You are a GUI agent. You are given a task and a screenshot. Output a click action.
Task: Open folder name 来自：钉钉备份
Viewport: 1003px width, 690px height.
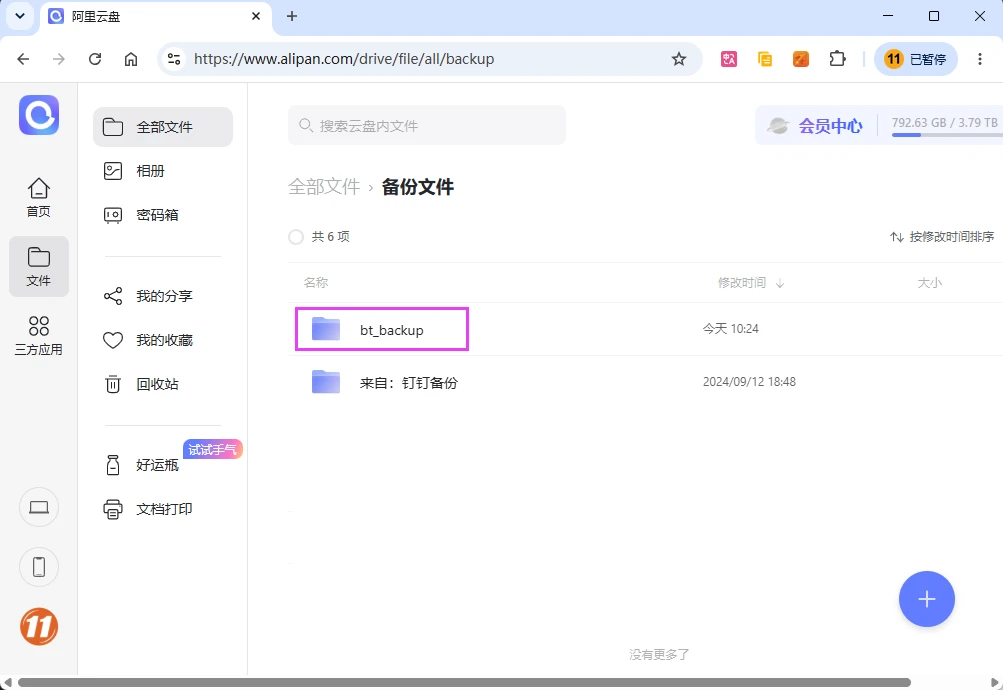coord(409,383)
